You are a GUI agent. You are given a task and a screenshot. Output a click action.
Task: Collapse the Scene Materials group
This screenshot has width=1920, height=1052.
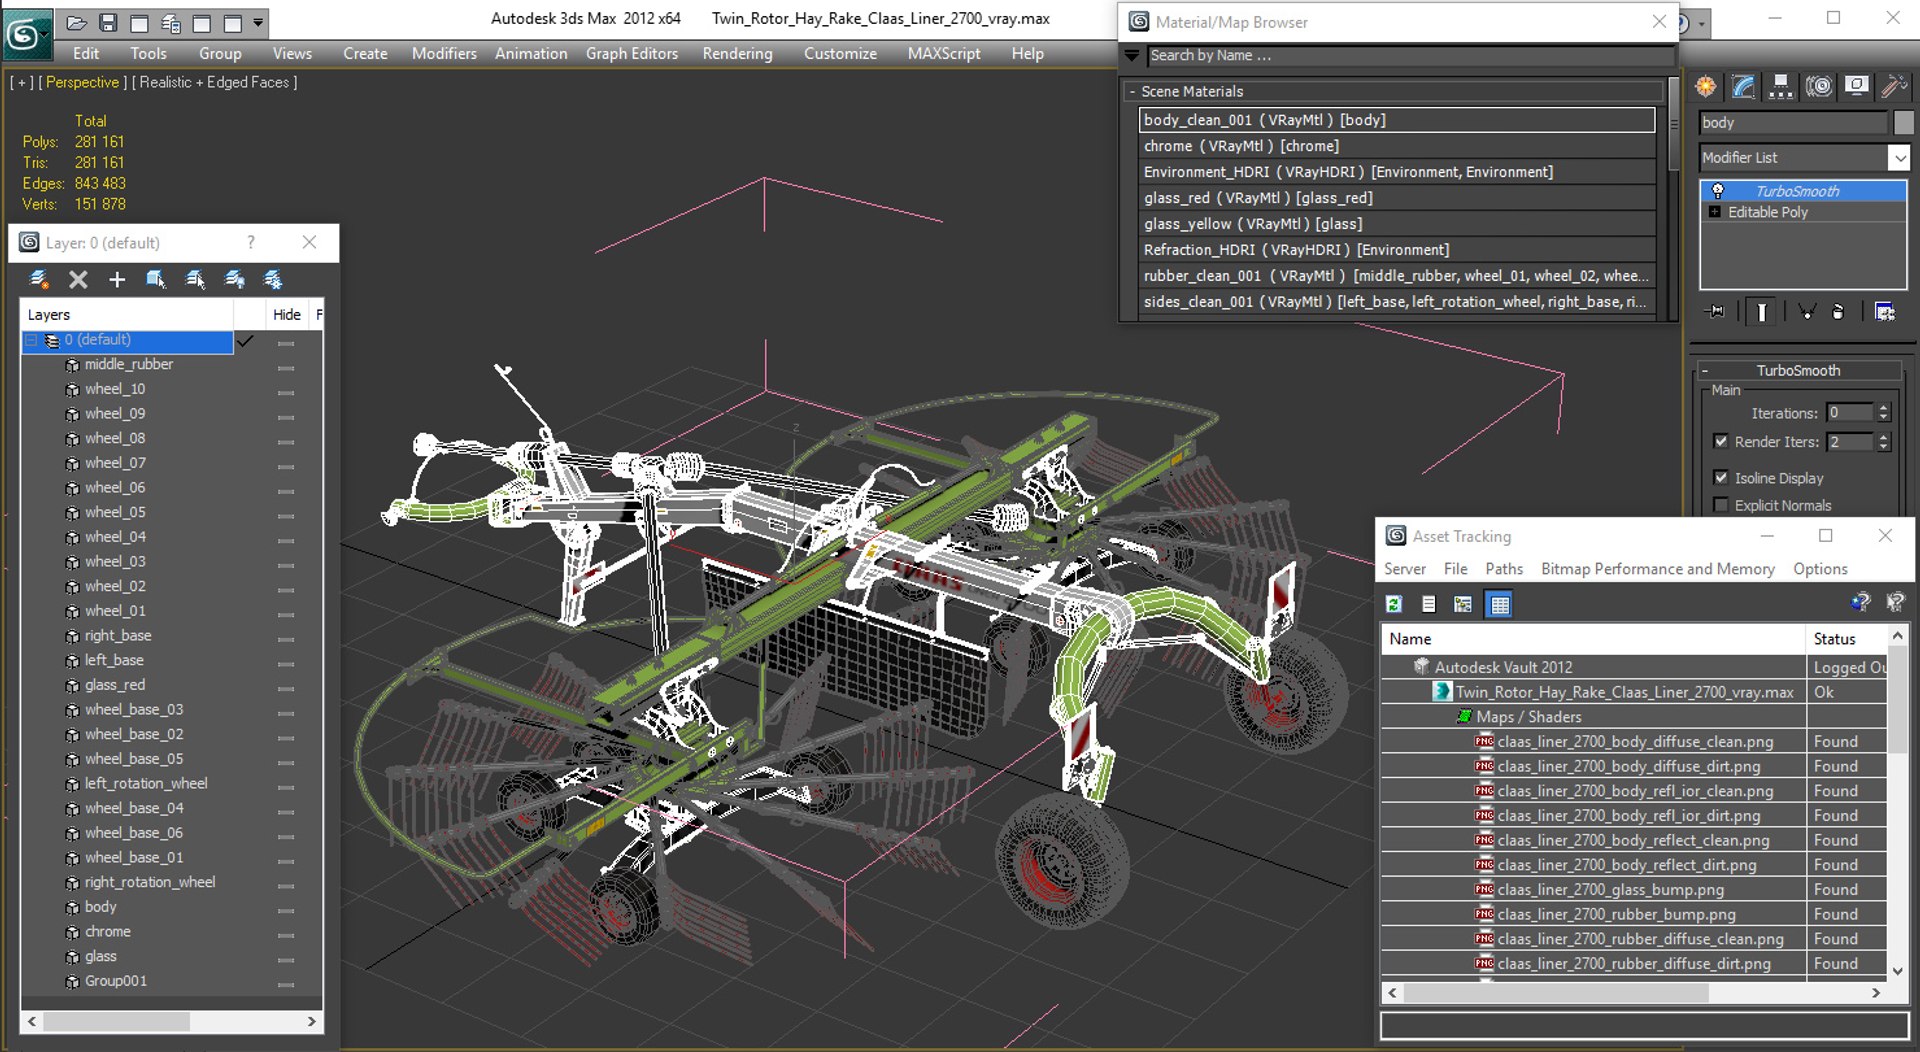point(1132,91)
